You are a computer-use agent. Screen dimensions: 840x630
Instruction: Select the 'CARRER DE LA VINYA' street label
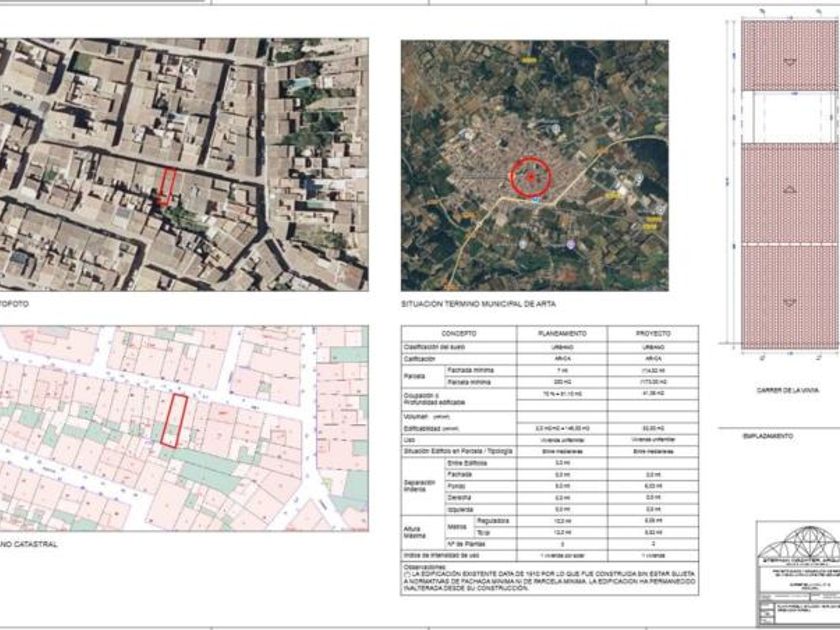tap(788, 390)
